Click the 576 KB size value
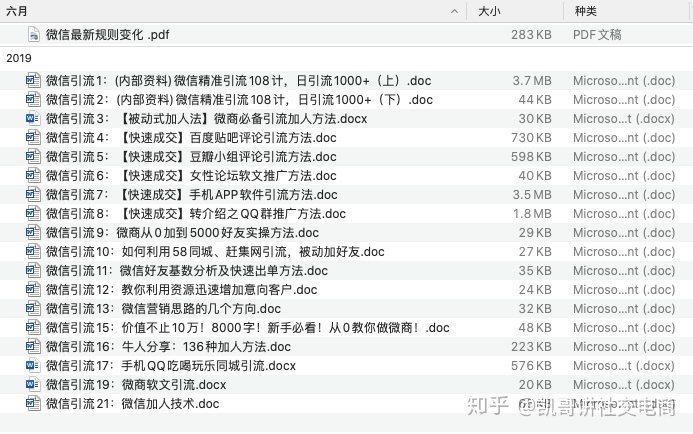Screen dimensions: 693x434 (x=531, y=365)
